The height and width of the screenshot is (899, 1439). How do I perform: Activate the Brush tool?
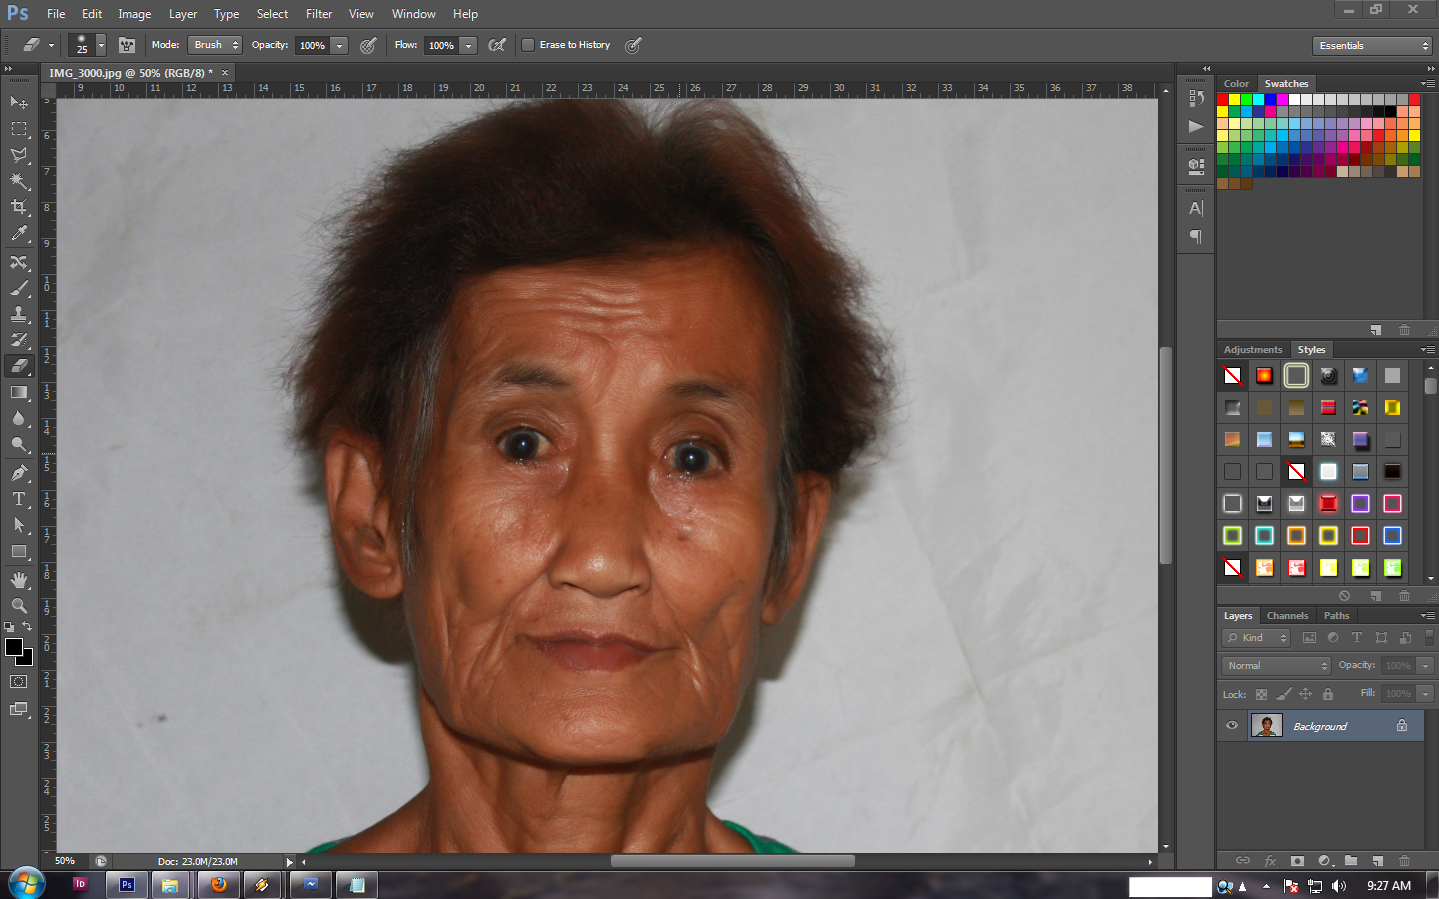pos(19,287)
